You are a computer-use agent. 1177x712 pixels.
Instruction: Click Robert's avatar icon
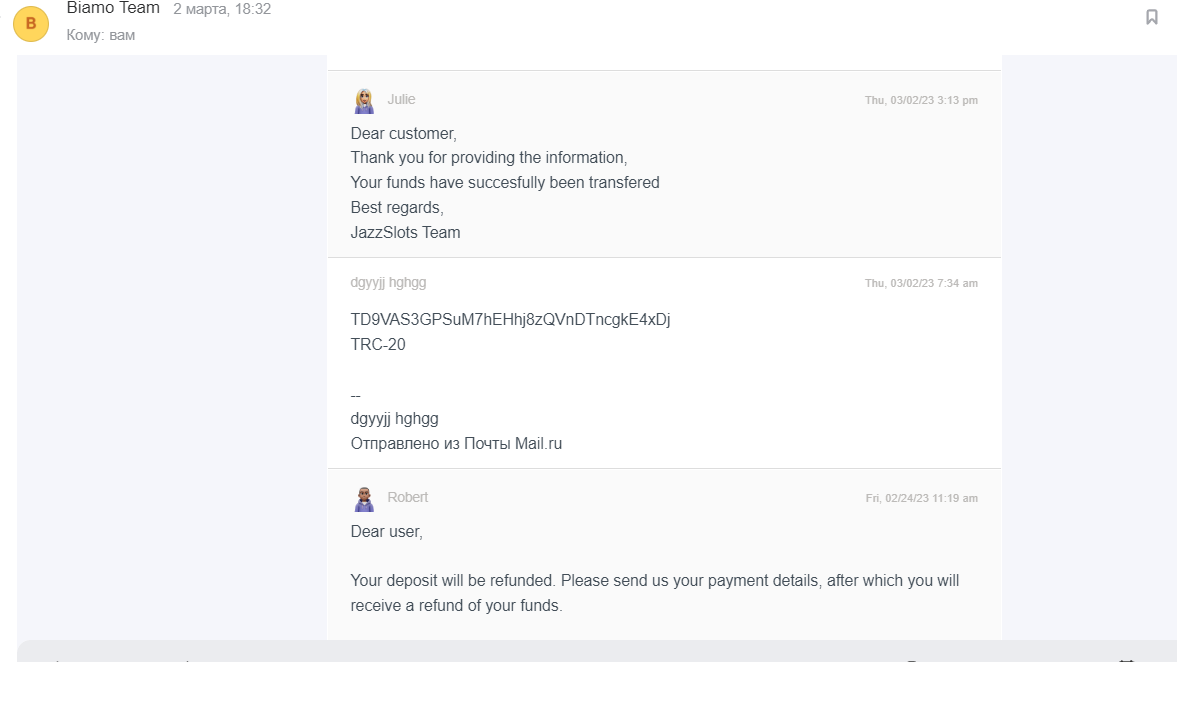pyautogui.click(x=364, y=498)
